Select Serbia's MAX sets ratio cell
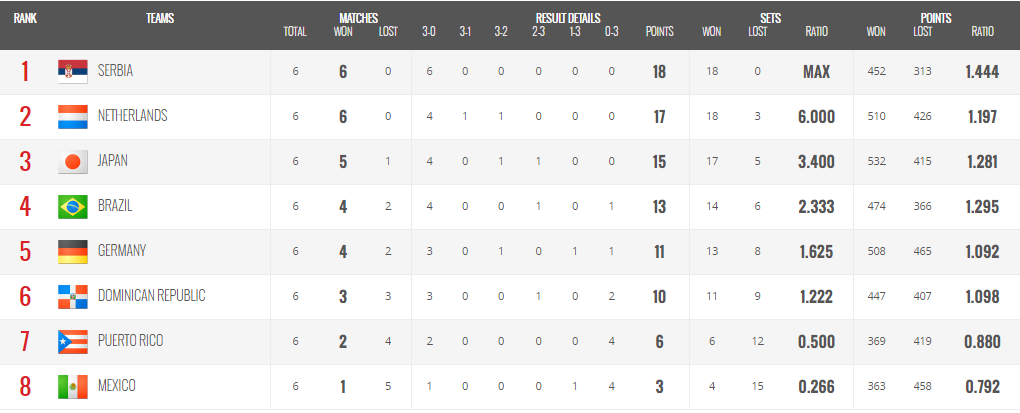 point(816,72)
